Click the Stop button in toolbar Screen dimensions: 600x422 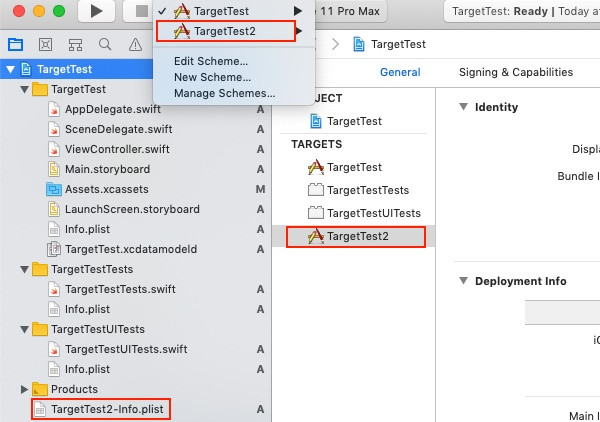(x=140, y=11)
